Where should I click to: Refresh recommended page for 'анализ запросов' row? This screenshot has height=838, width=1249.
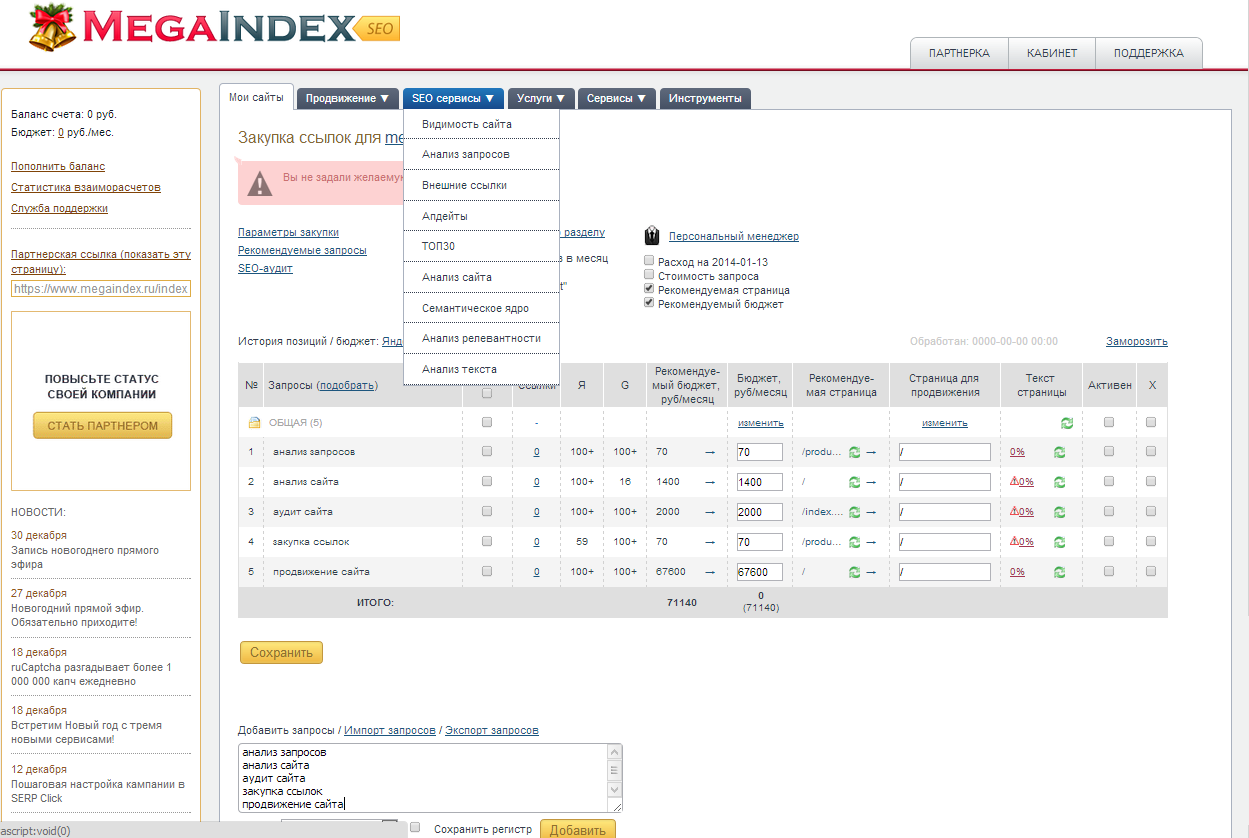tap(855, 452)
